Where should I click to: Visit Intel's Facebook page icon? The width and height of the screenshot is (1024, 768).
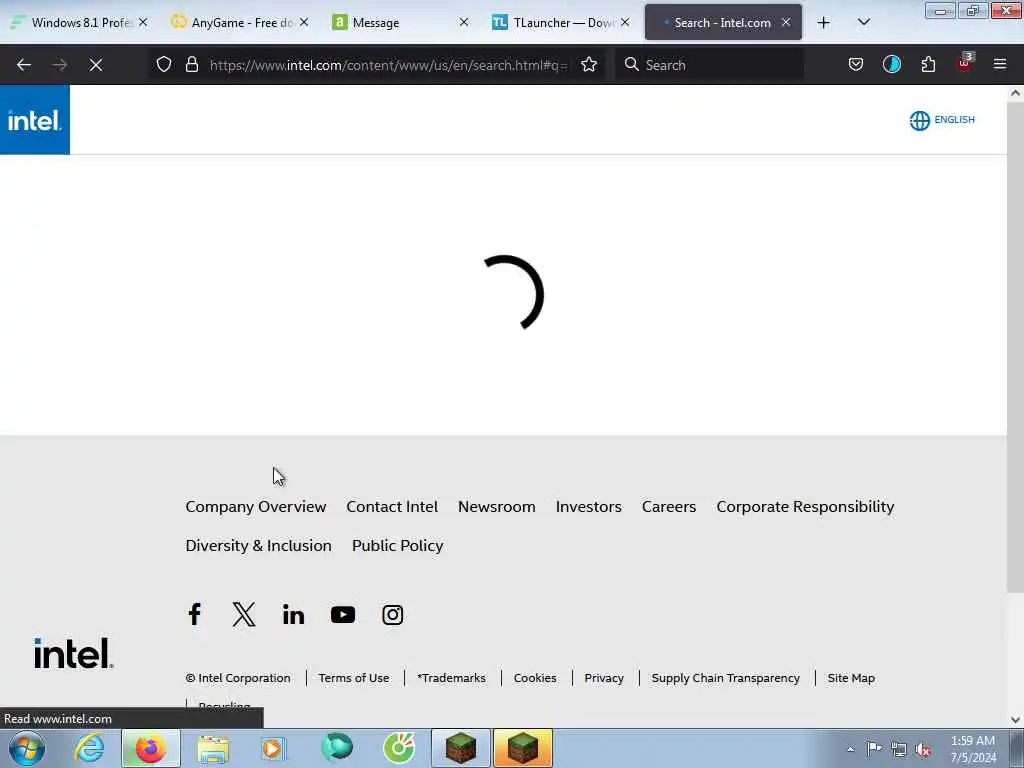click(x=194, y=615)
